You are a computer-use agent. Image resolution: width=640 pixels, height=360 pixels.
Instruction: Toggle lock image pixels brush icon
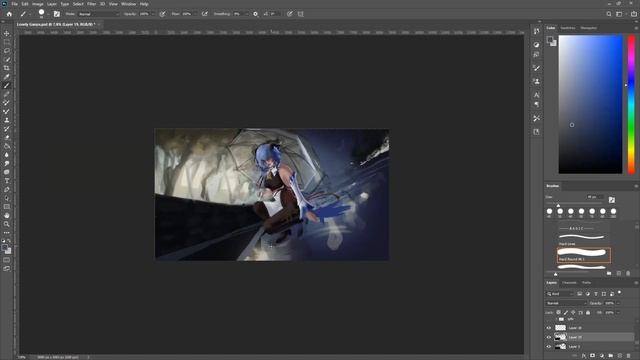coord(566,313)
